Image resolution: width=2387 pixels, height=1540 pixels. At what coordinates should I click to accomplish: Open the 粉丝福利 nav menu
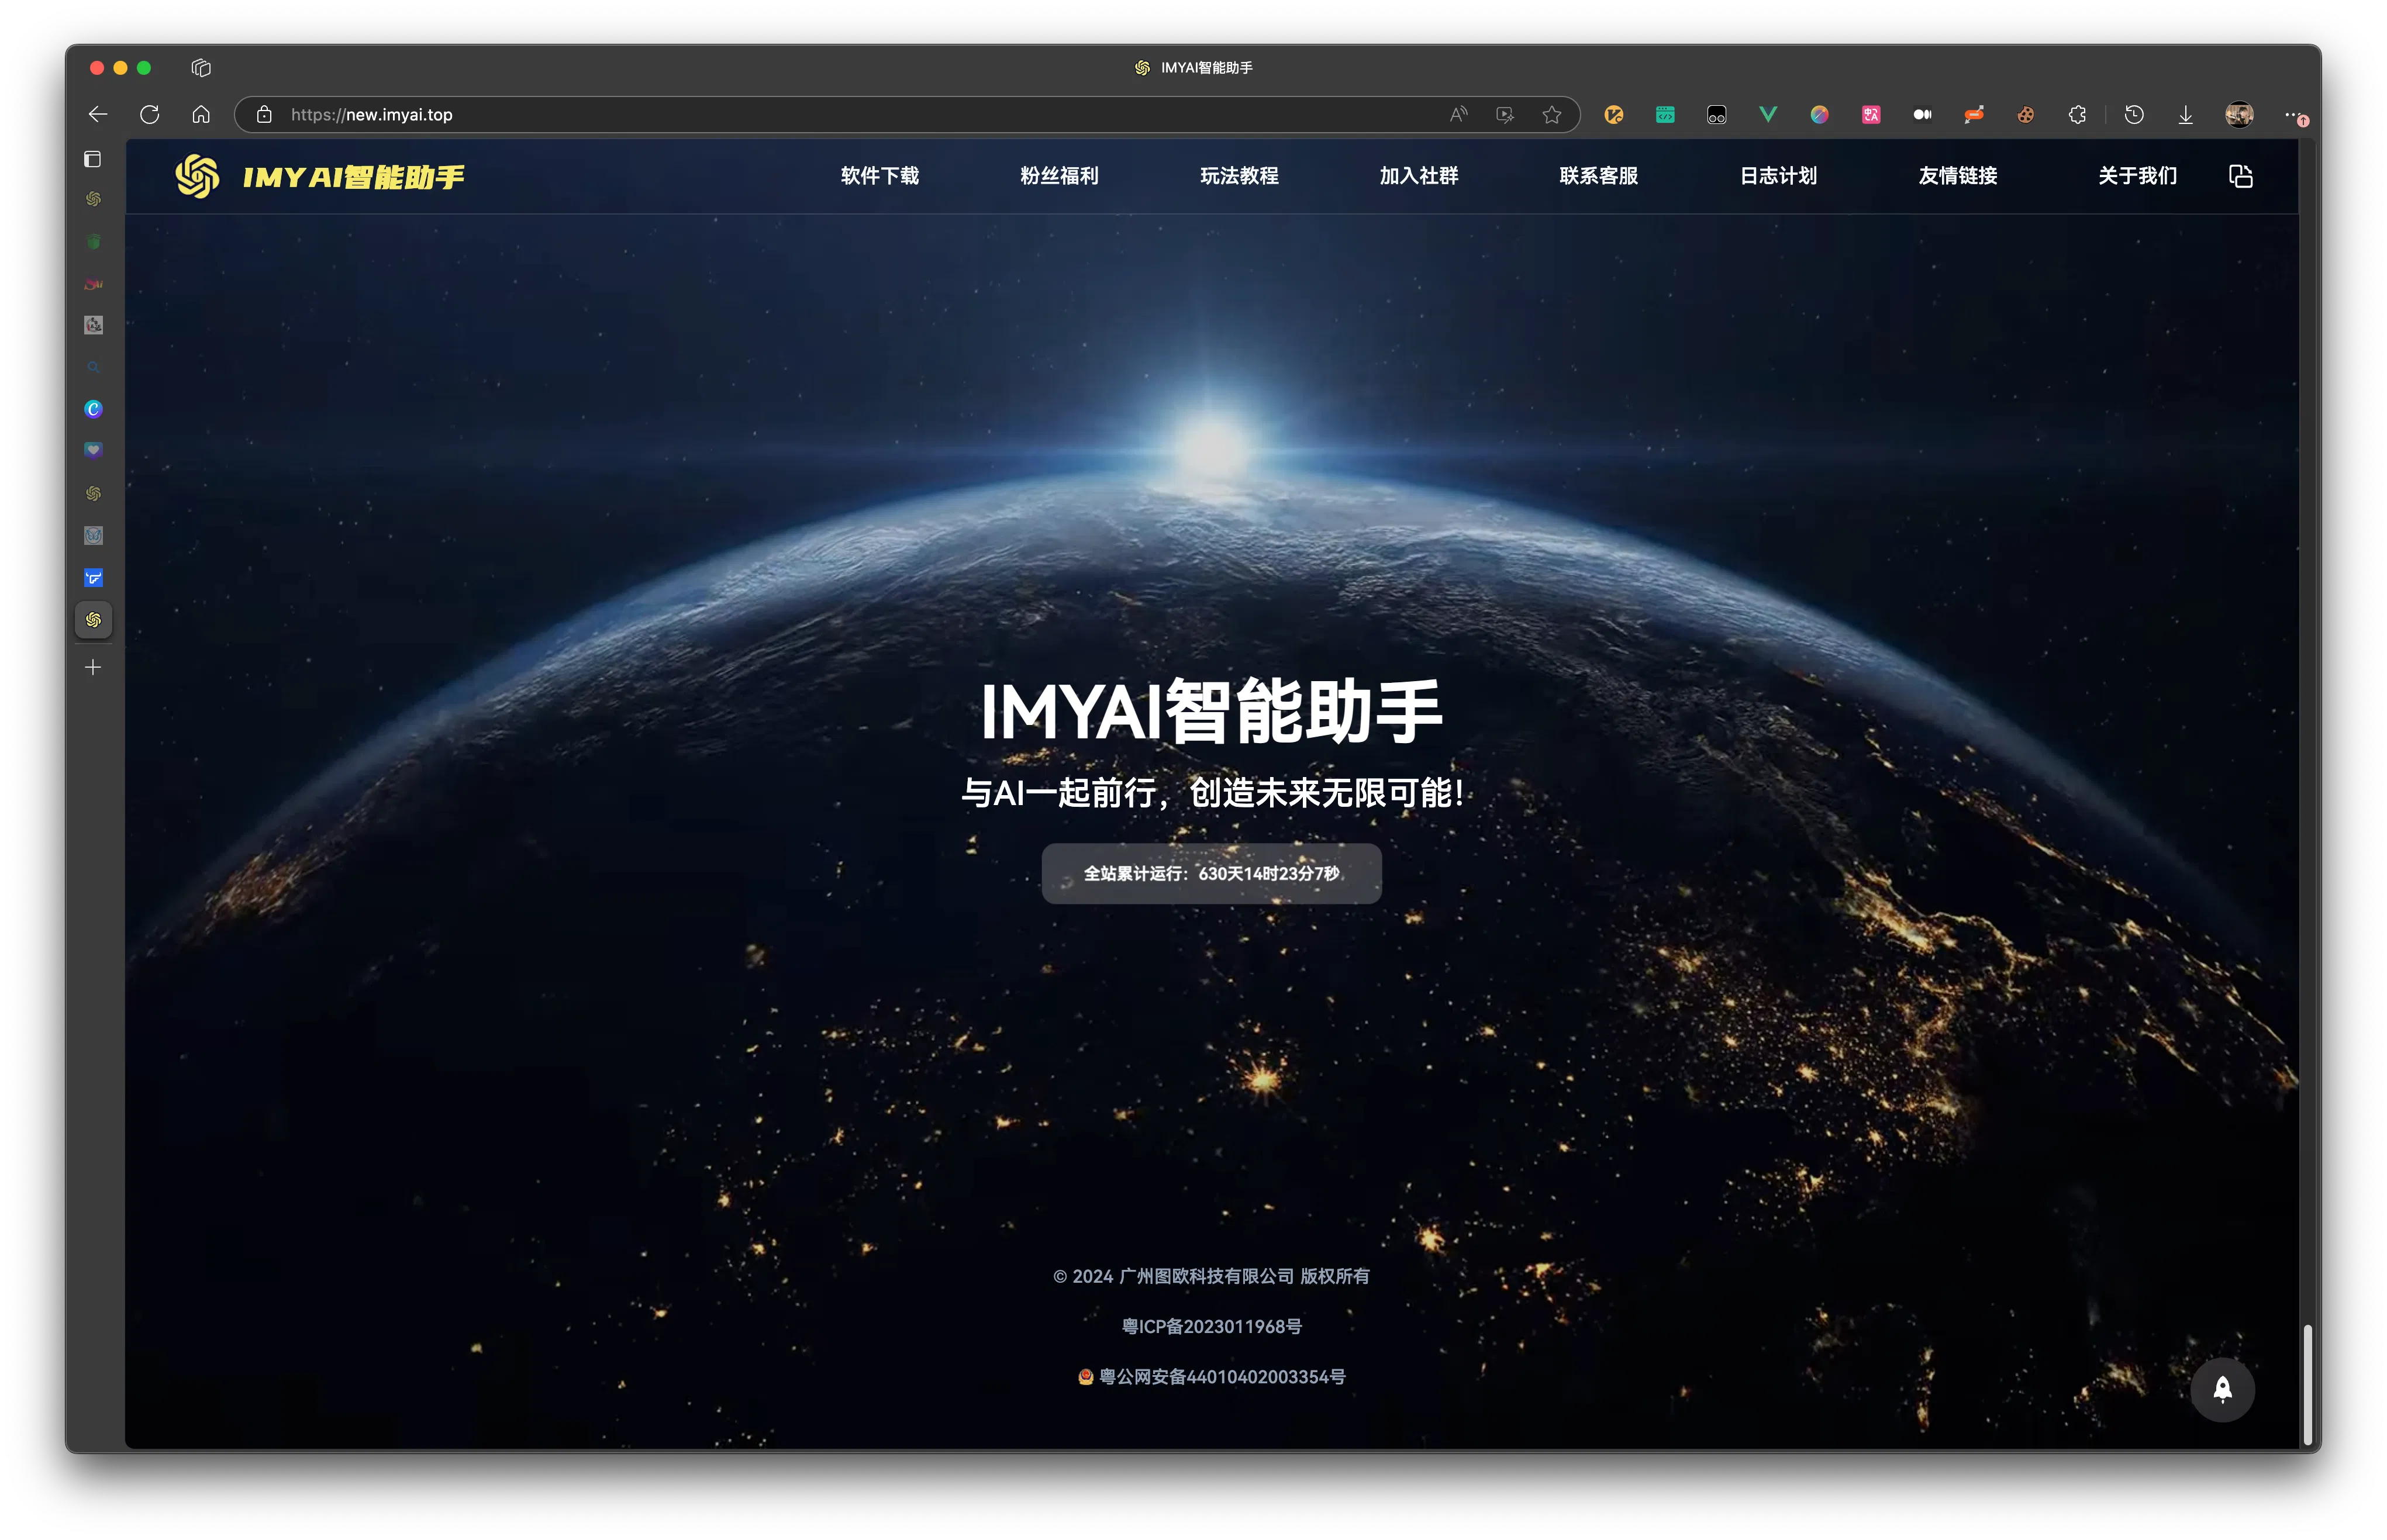[1060, 176]
